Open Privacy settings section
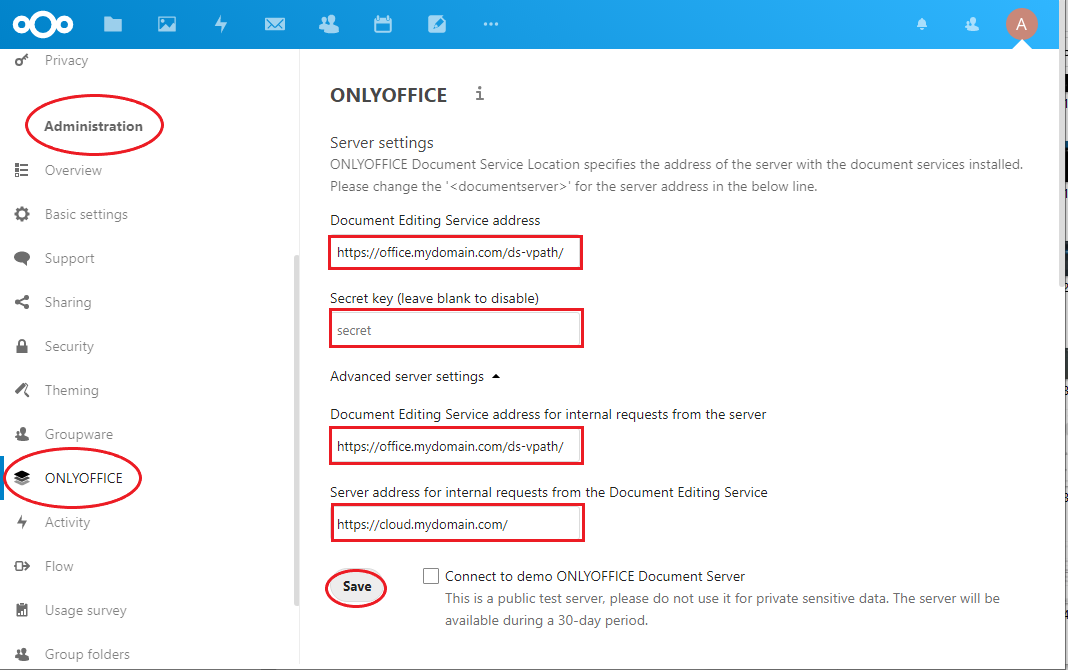The width and height of the screenshot is (1068, 670). point(66,61)
